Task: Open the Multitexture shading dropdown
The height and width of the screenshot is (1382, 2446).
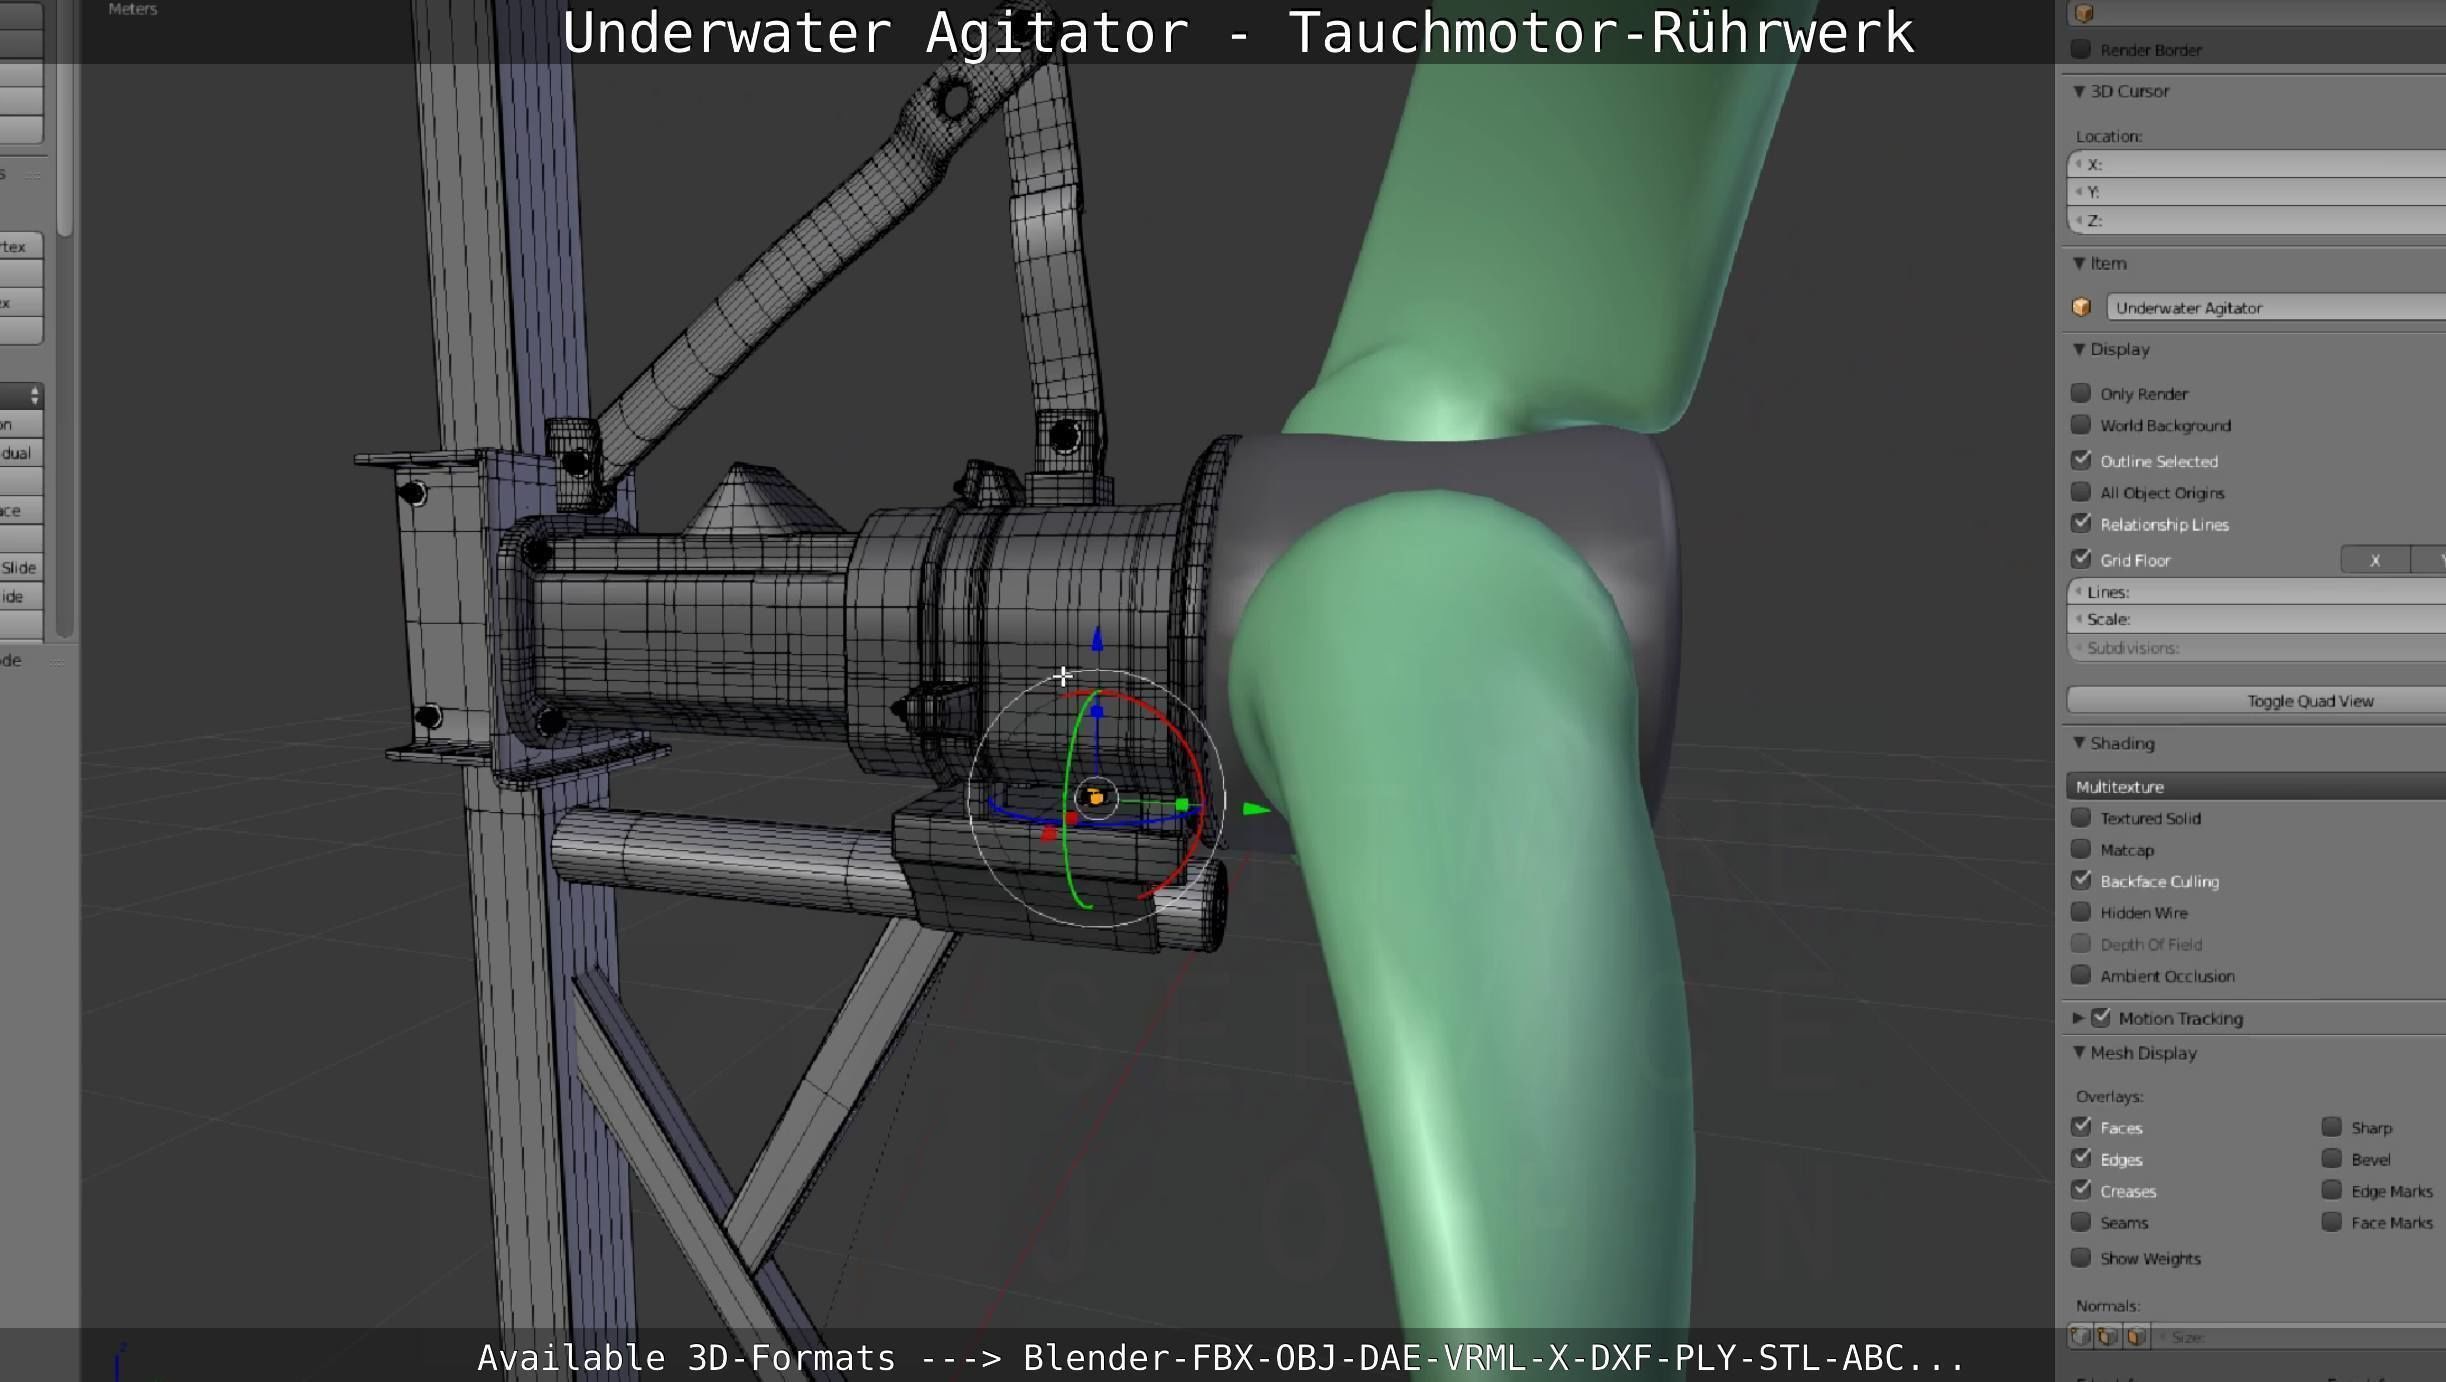Action: (x=2256, y=786)
